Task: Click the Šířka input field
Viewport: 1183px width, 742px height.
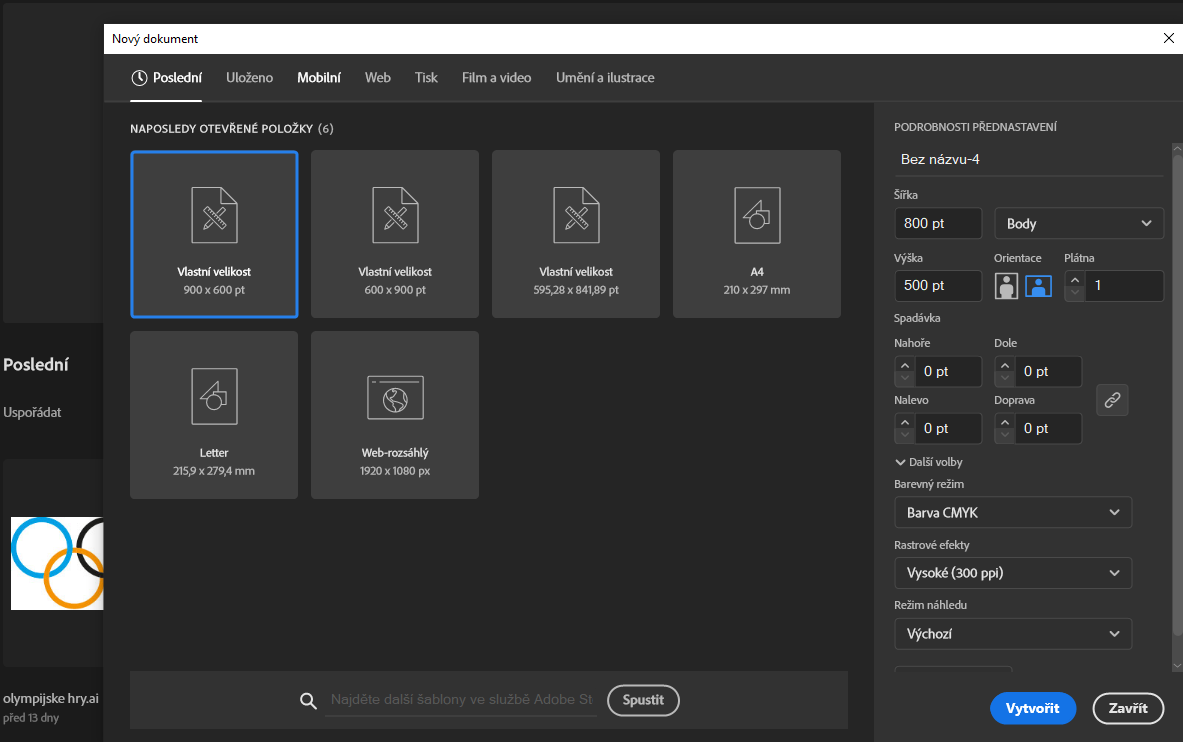Action: click(x=937, y=224)
